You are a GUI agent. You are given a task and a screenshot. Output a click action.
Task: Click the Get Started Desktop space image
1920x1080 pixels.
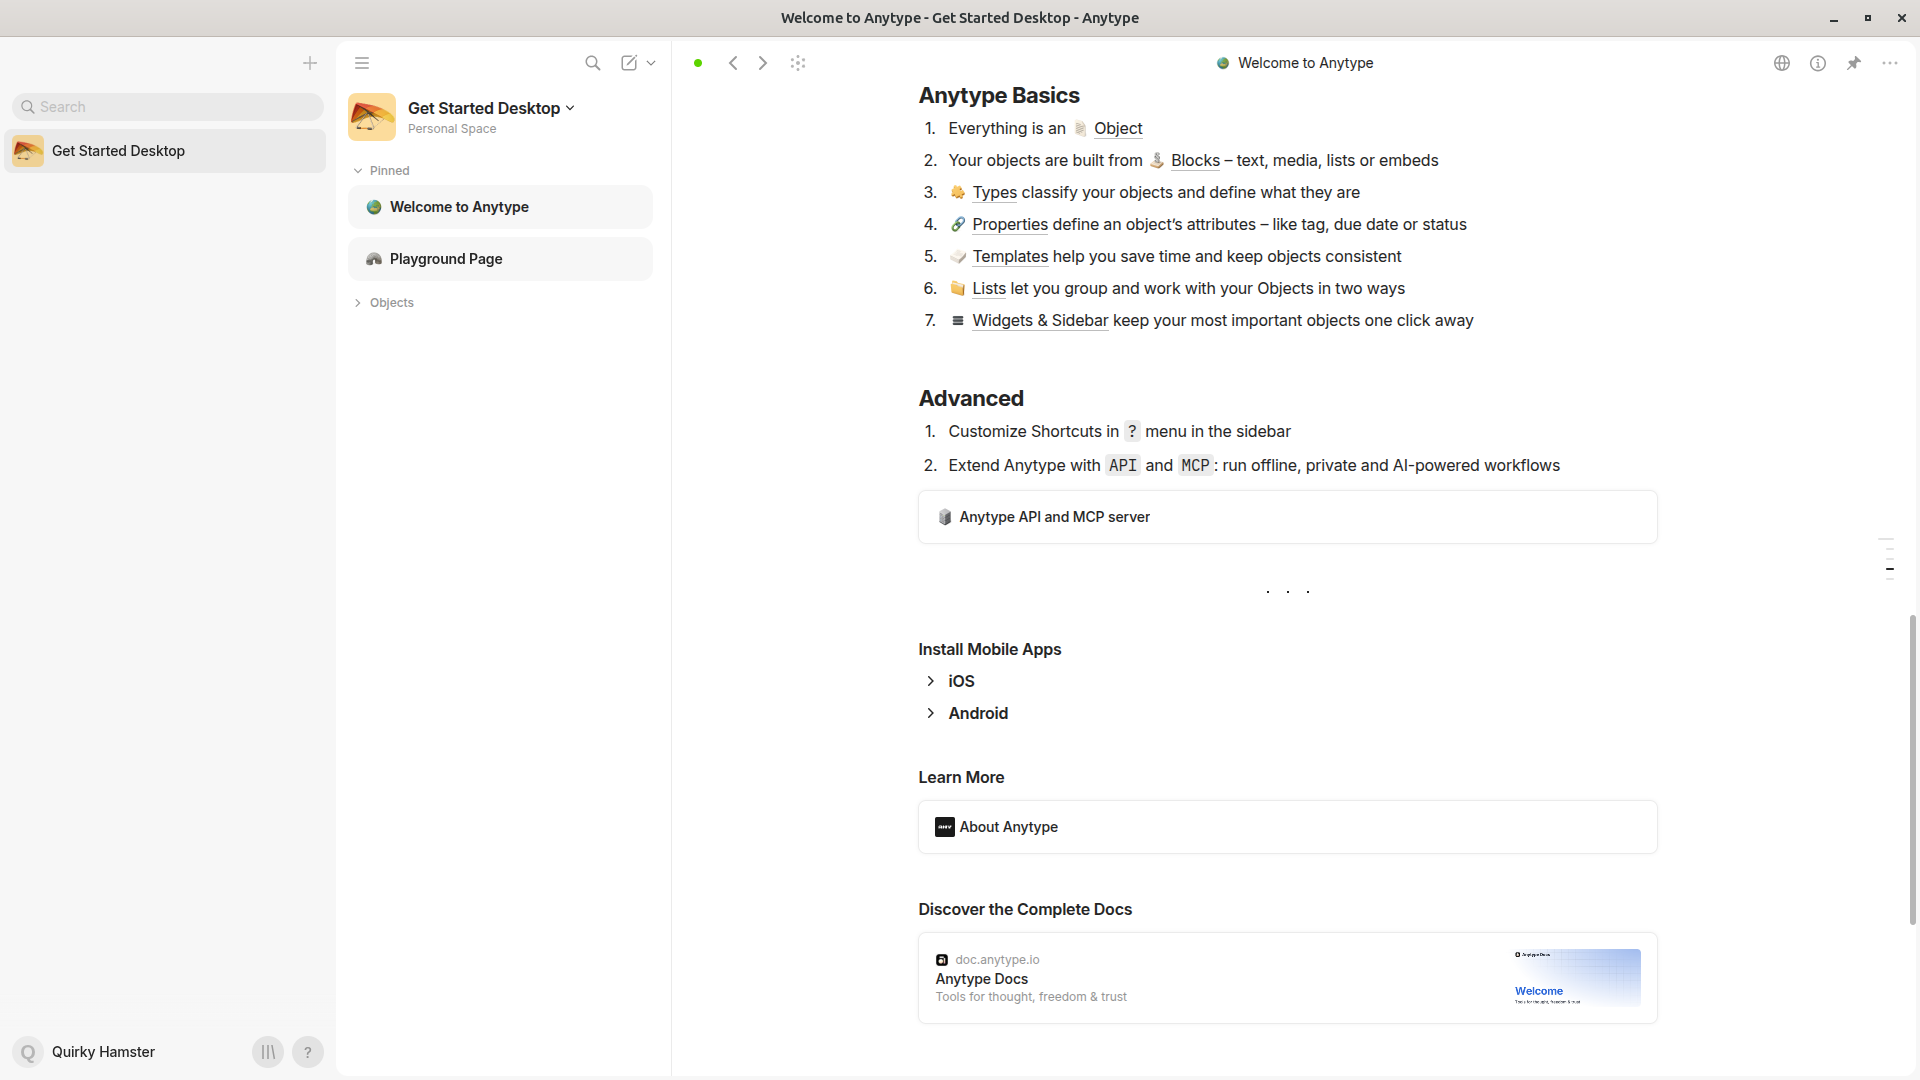point(372,117)
